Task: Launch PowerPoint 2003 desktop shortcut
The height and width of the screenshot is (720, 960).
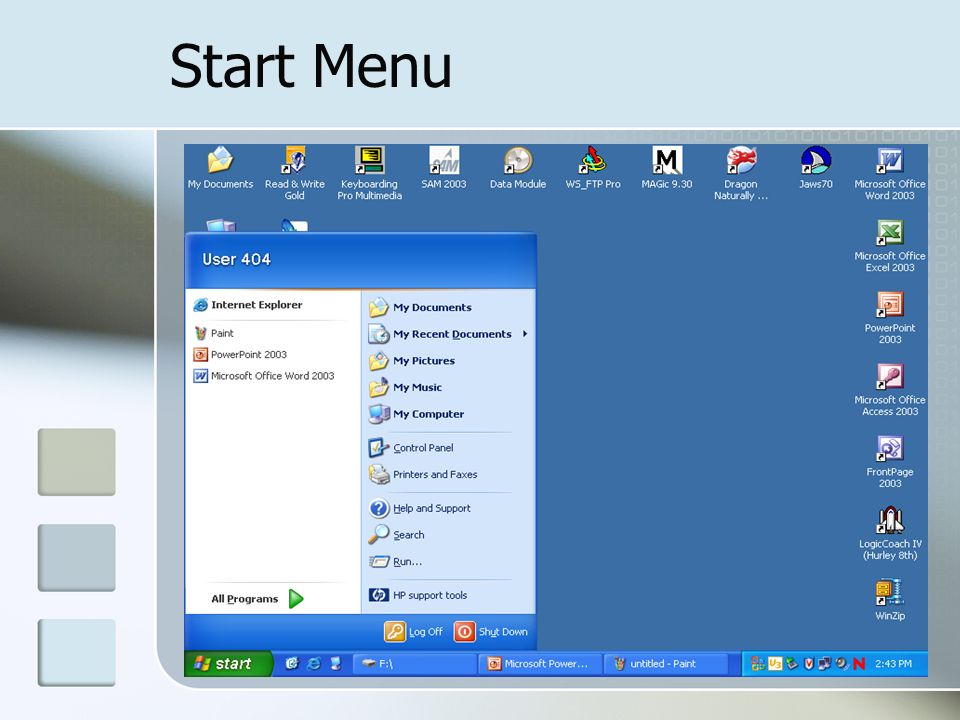Action: pos(890,317)
